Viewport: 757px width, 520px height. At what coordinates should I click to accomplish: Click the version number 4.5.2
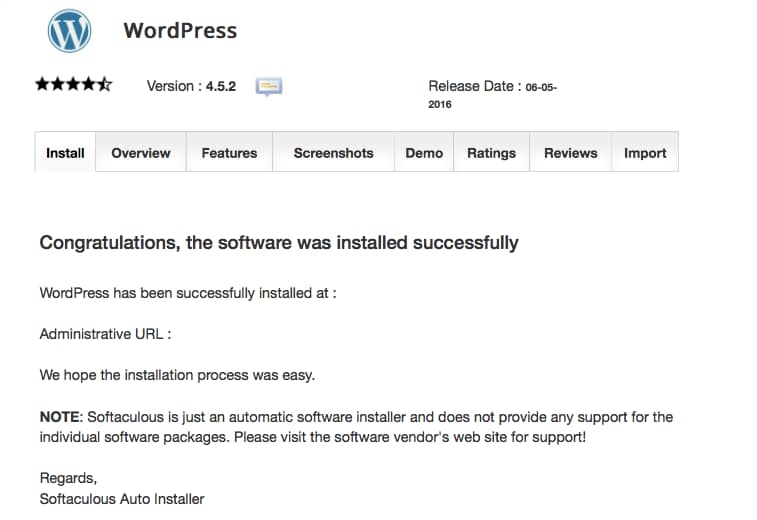[x=220, y=86]
